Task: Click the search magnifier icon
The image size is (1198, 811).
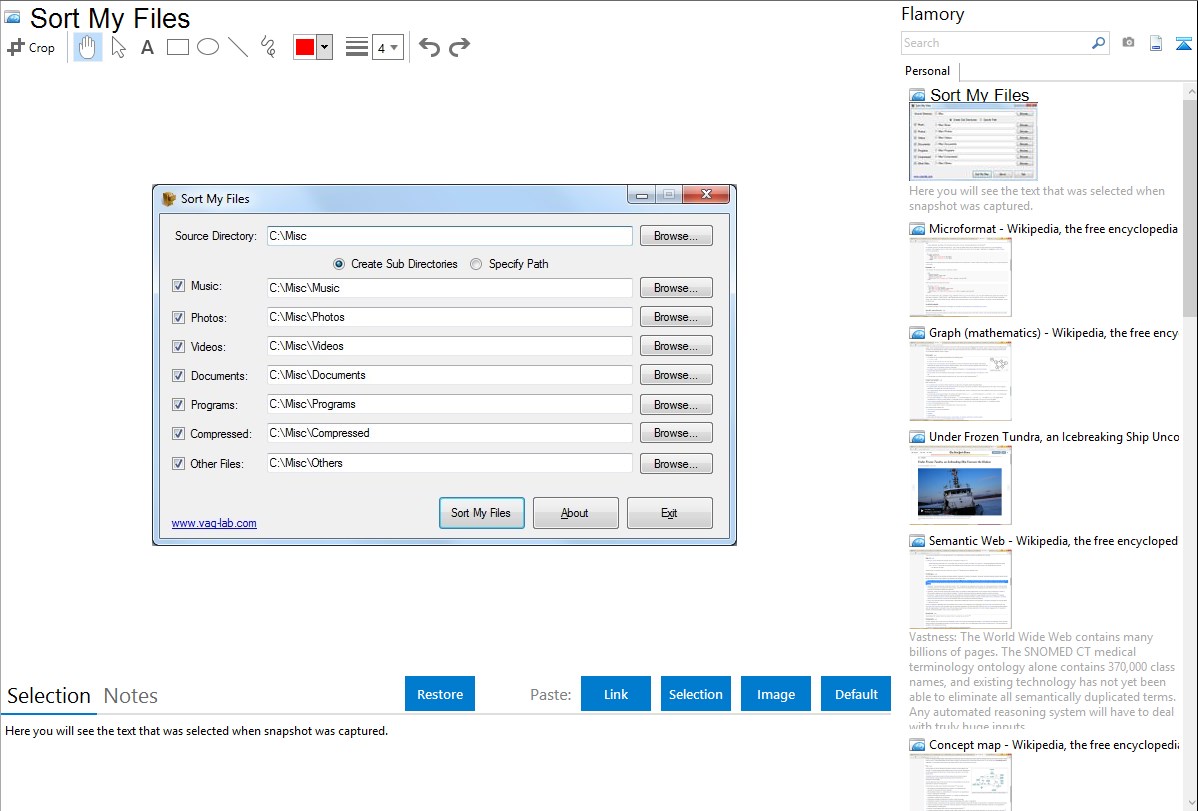Action: click(1099, 43)
